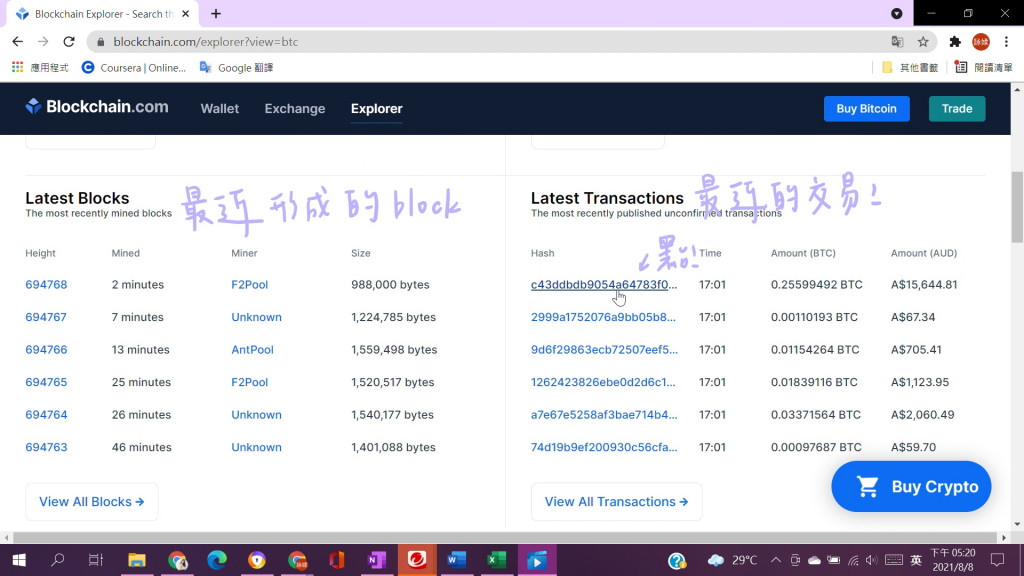Image resolution: width=1024 pixels, height=576 pixels.
Task: Click the taskbar clock 下午 05:20
Action: 953,560
